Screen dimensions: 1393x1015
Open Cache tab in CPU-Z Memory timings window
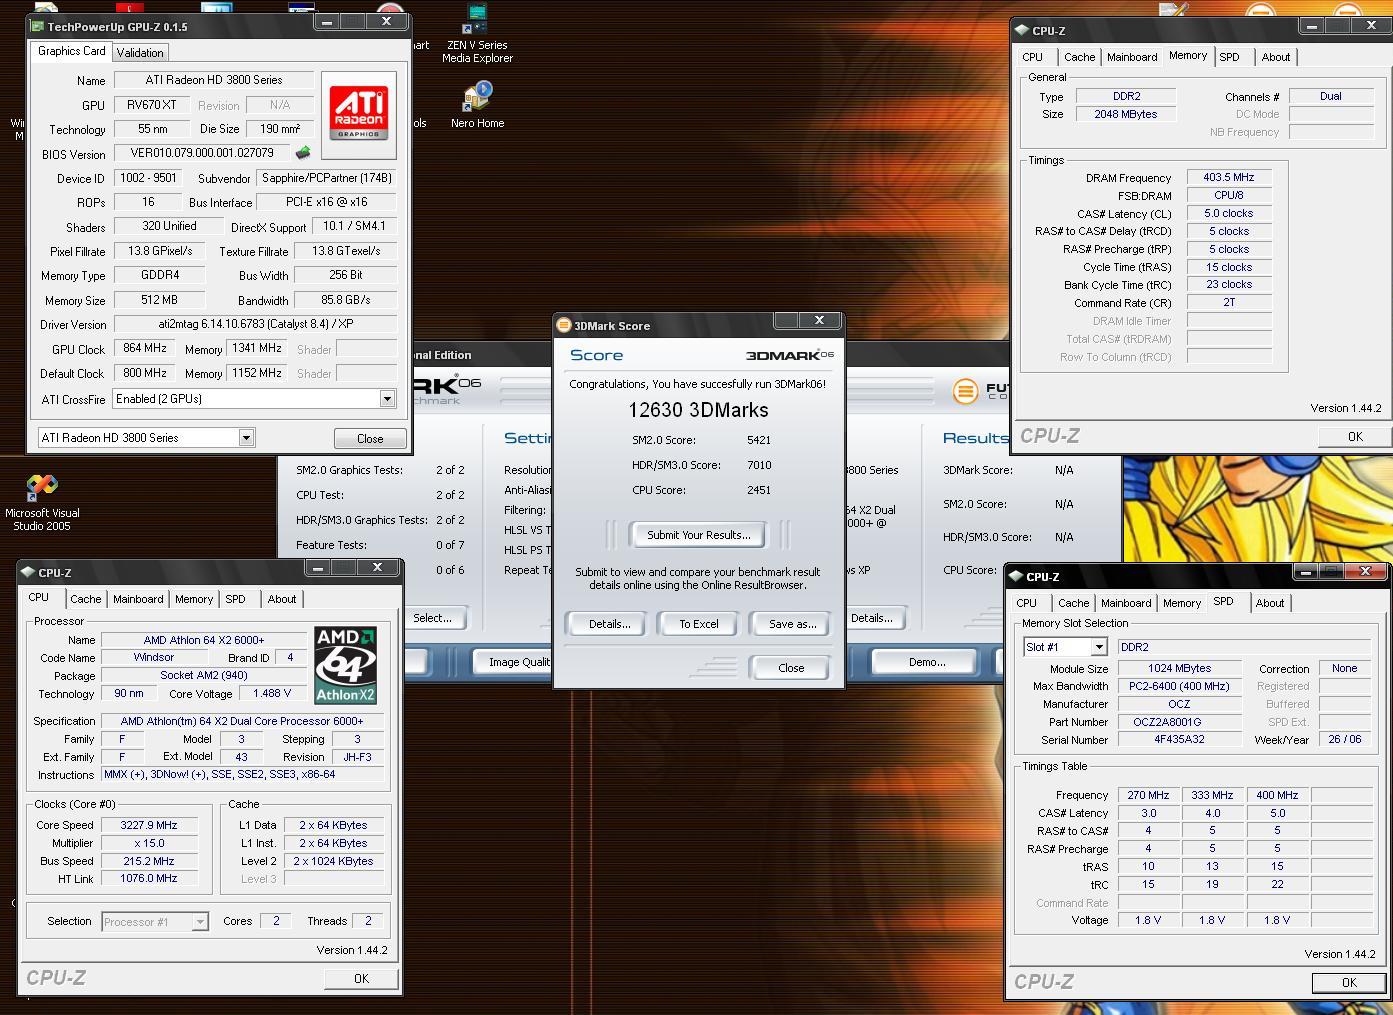click(1080, 57)
